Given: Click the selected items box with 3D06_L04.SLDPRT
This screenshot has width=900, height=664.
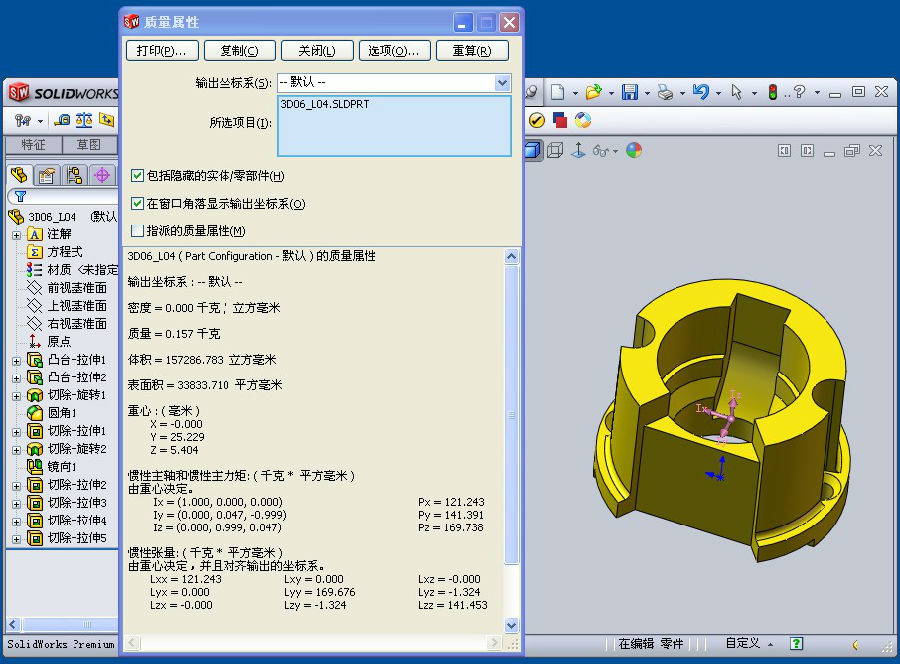Looking at the screenshot, I should point(394,126).
